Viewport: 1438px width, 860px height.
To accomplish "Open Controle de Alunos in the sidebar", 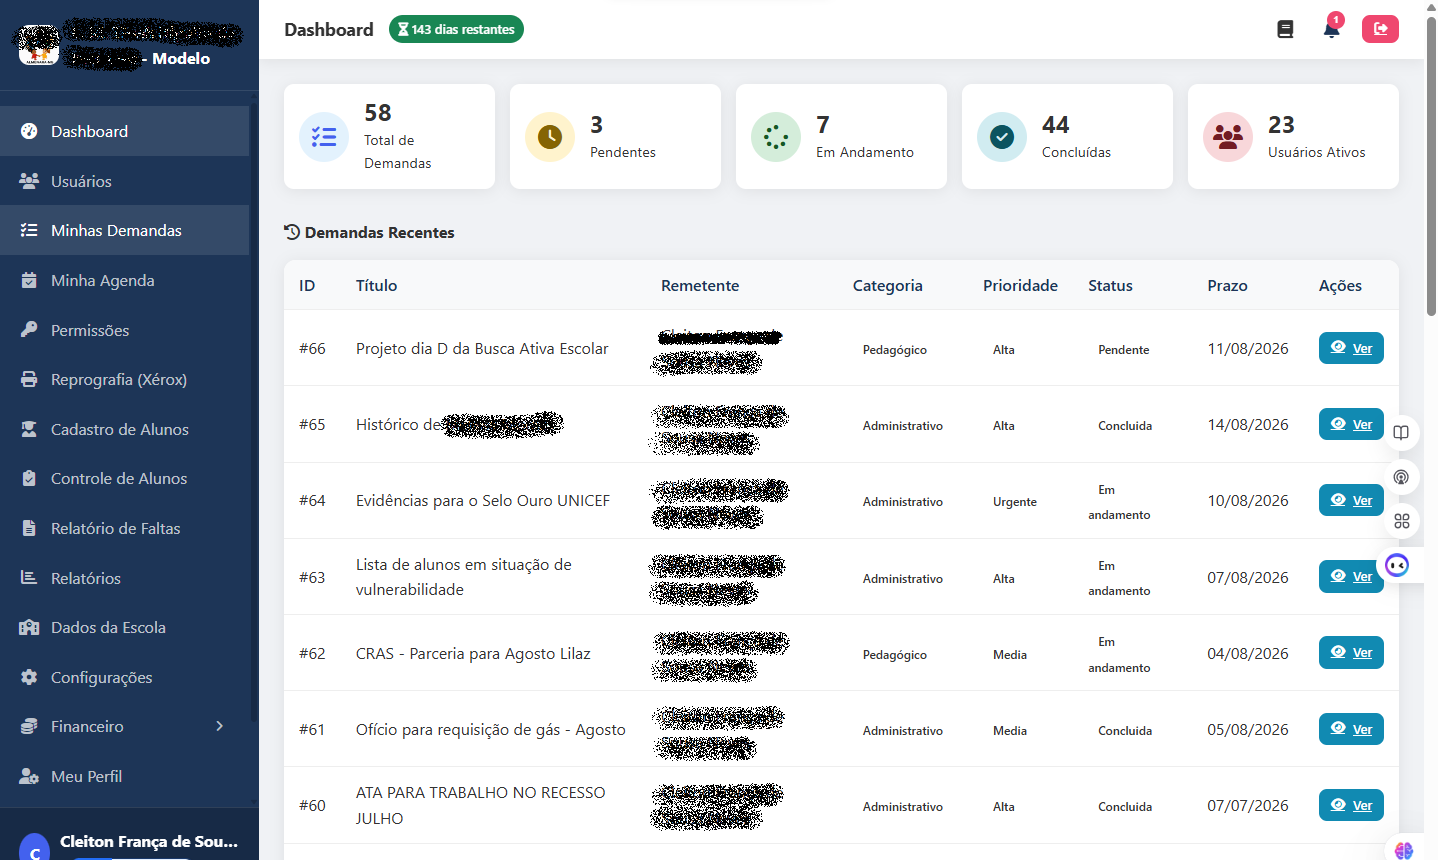I will pyautogui.click(x=124, y=478).
